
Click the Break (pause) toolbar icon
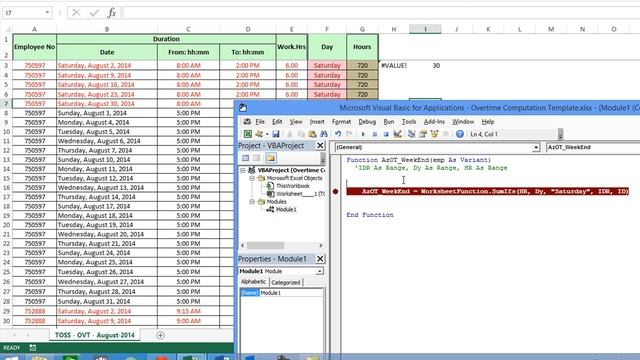[374, 134]
